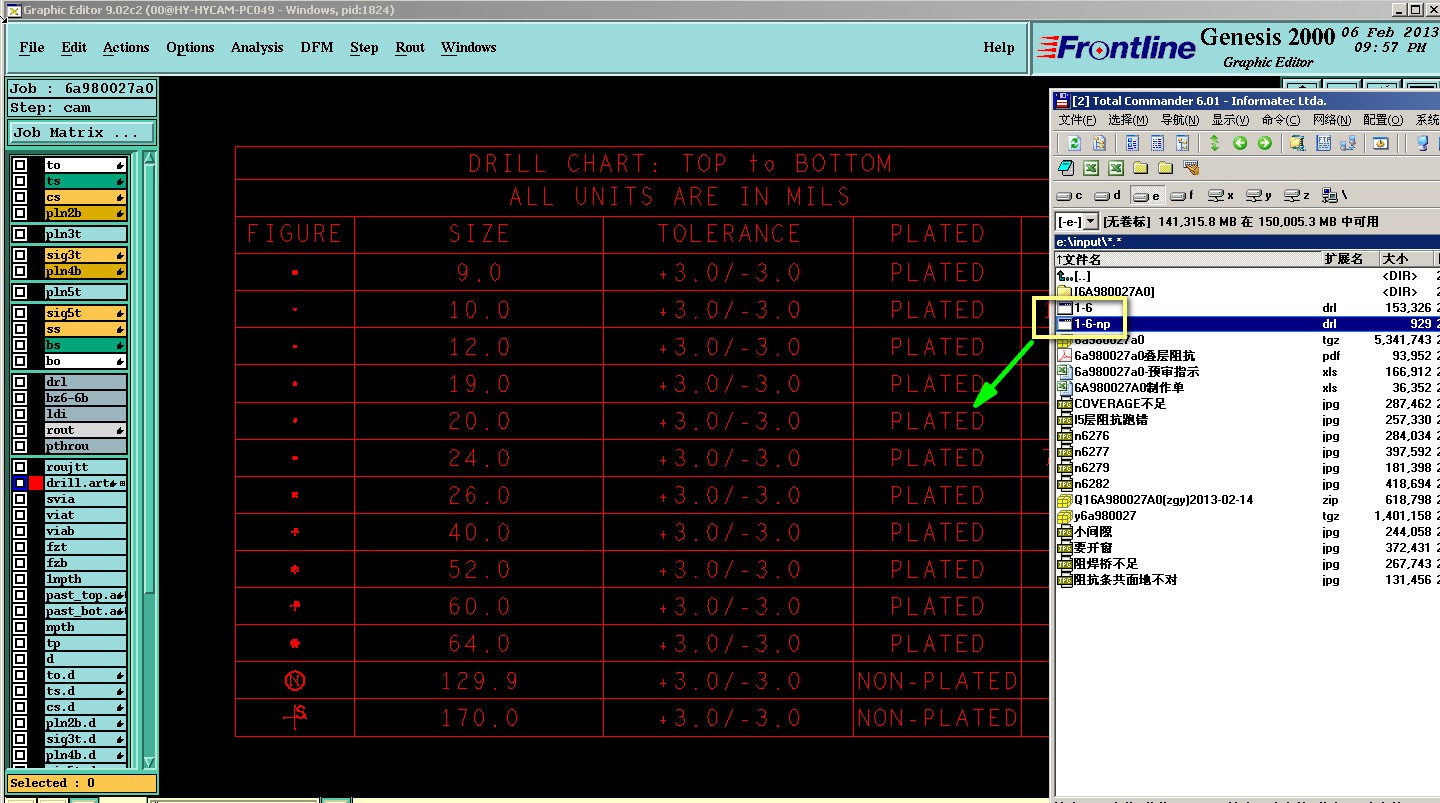Click the layer list scrollbar down arrow
Screen dimensions: 1440x803
click(150, 763)
